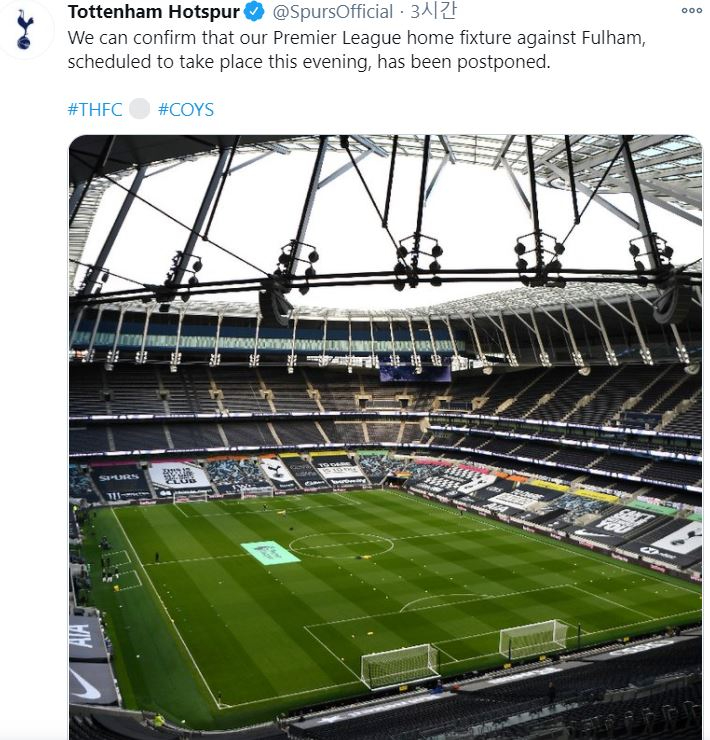Open the three-dot more options menu
Screen dimensions: 710x740
pos(692,10)
